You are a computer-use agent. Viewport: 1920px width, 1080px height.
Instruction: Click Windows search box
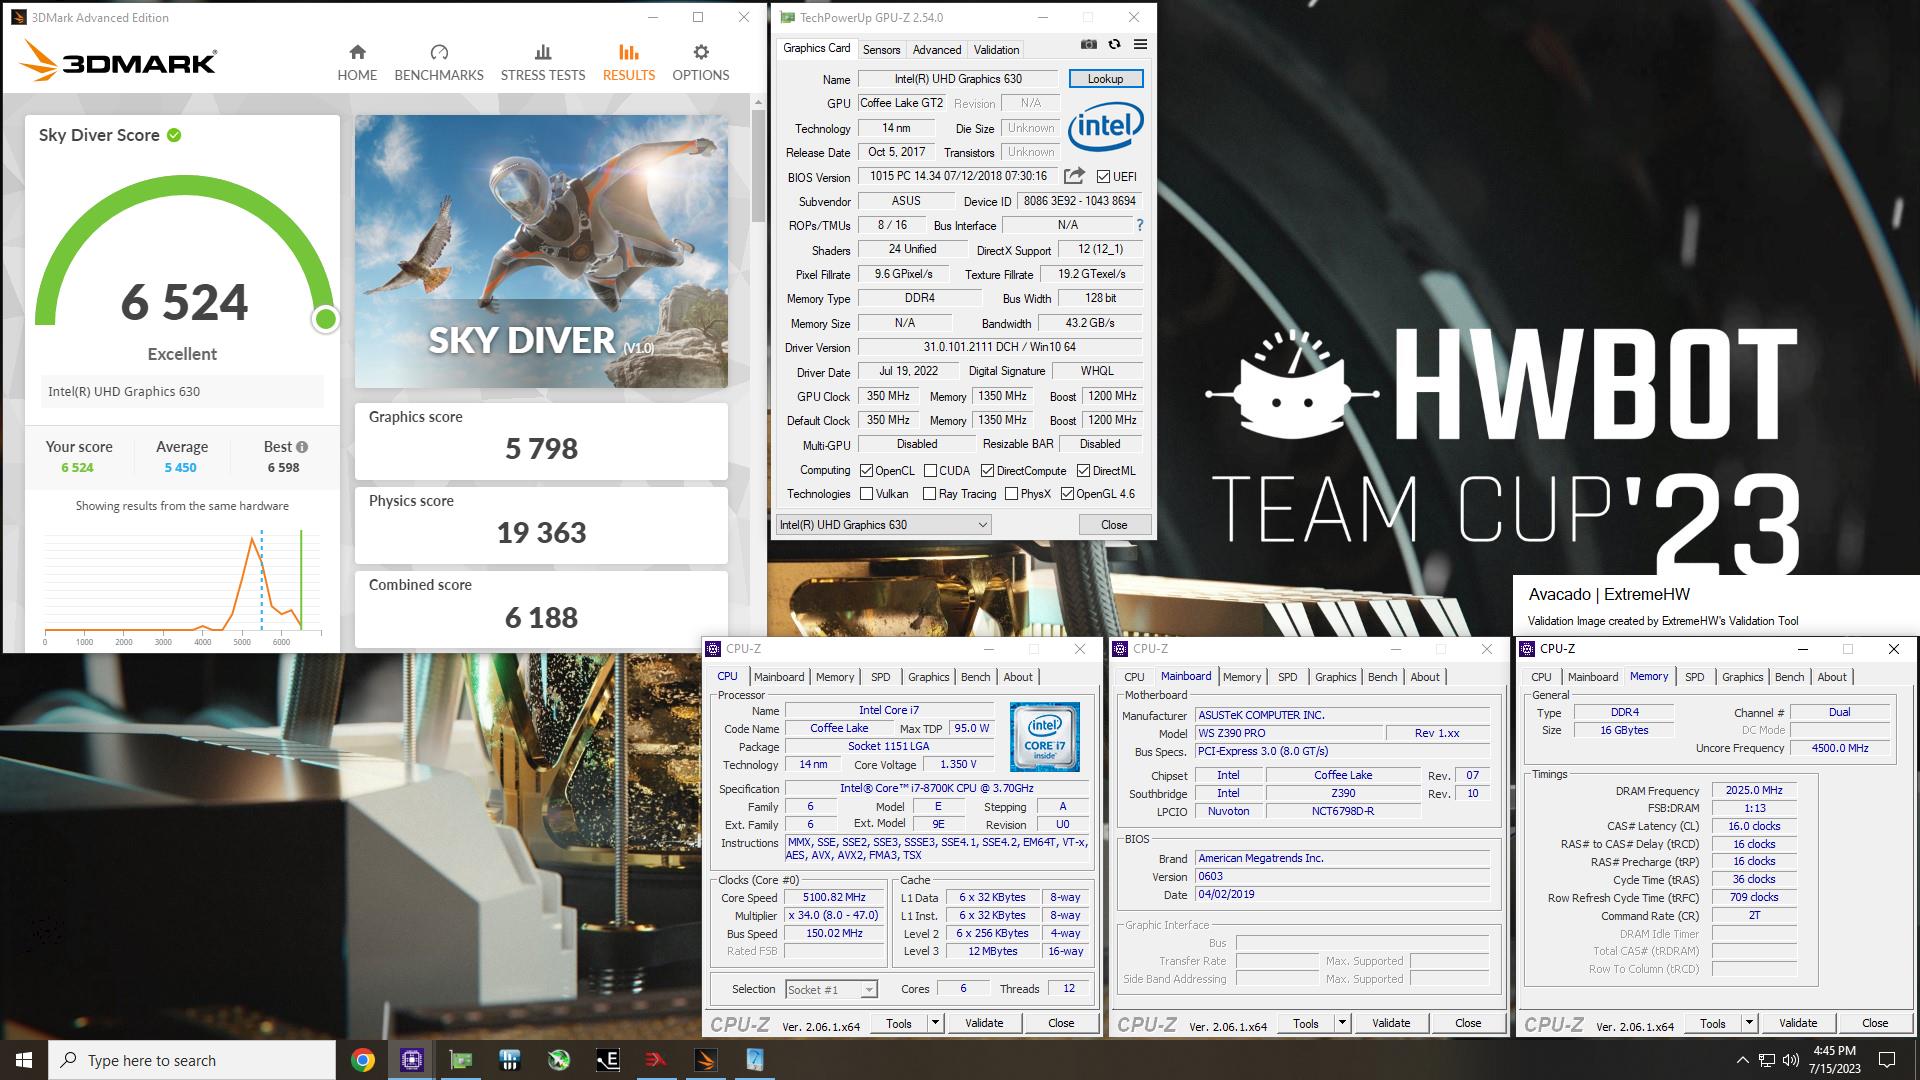point(192,1060)
